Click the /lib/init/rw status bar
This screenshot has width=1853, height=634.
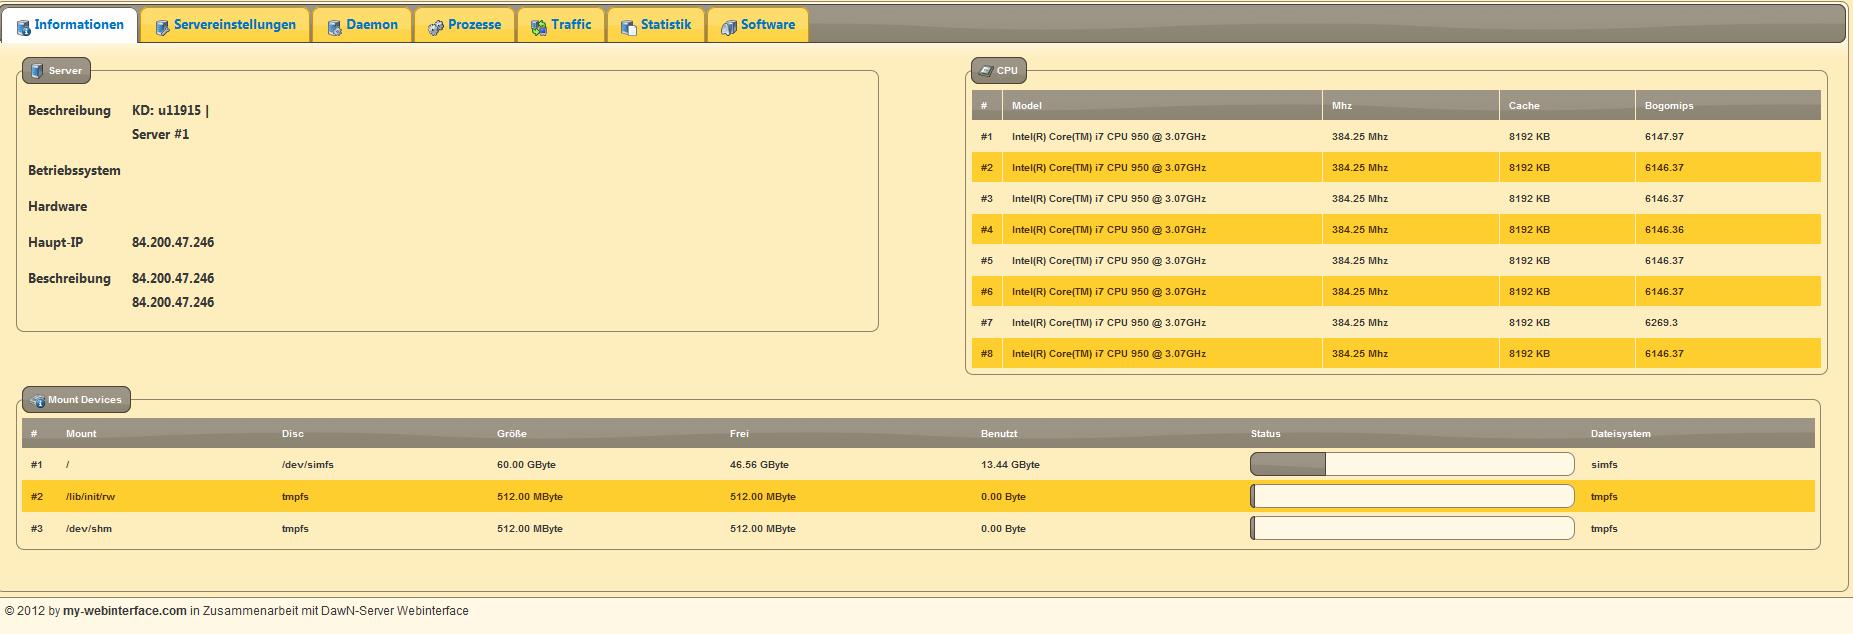(x=1411, y=496)
